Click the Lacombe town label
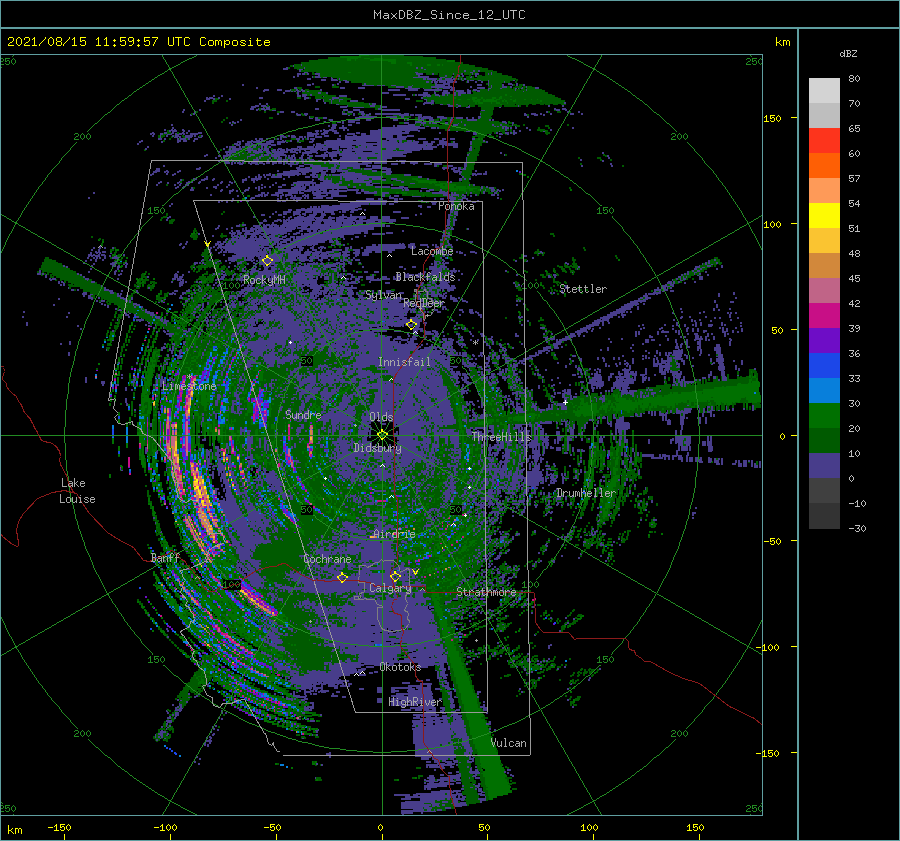Screen dimensions: 900x841 (x=432, y=251)
